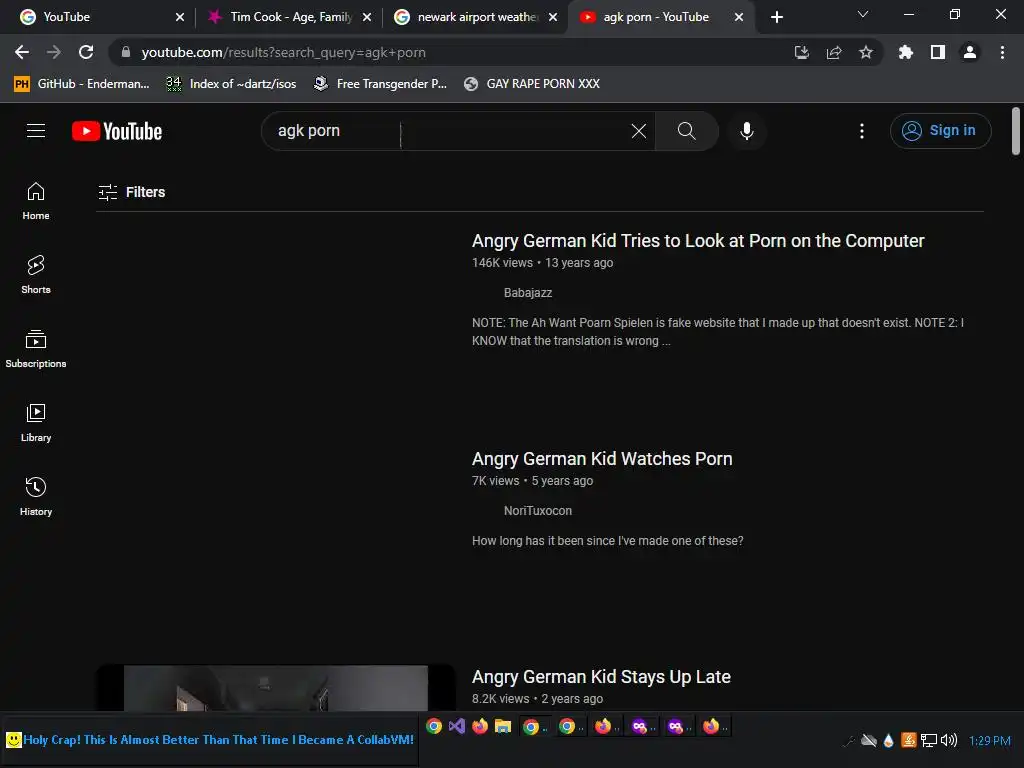This screenshot has height=768, width=1024.
Task: Open the YouTube hamburger guide menu
Action: click(36, 131)
